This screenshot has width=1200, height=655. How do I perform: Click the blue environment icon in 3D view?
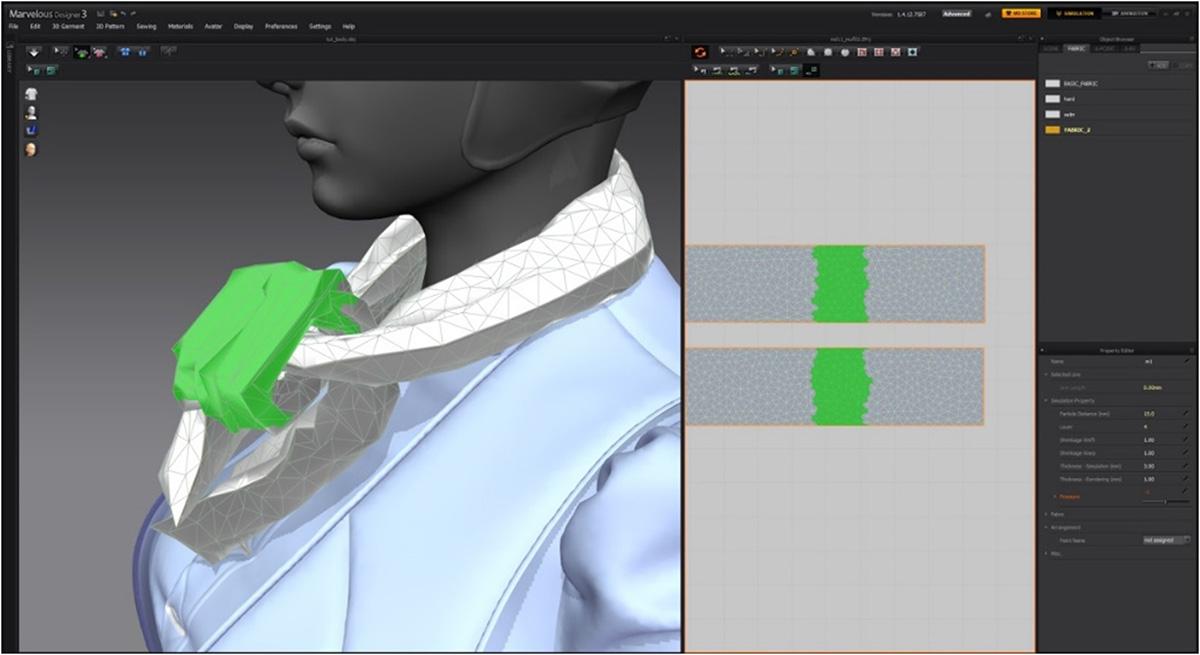click(31, 130)
